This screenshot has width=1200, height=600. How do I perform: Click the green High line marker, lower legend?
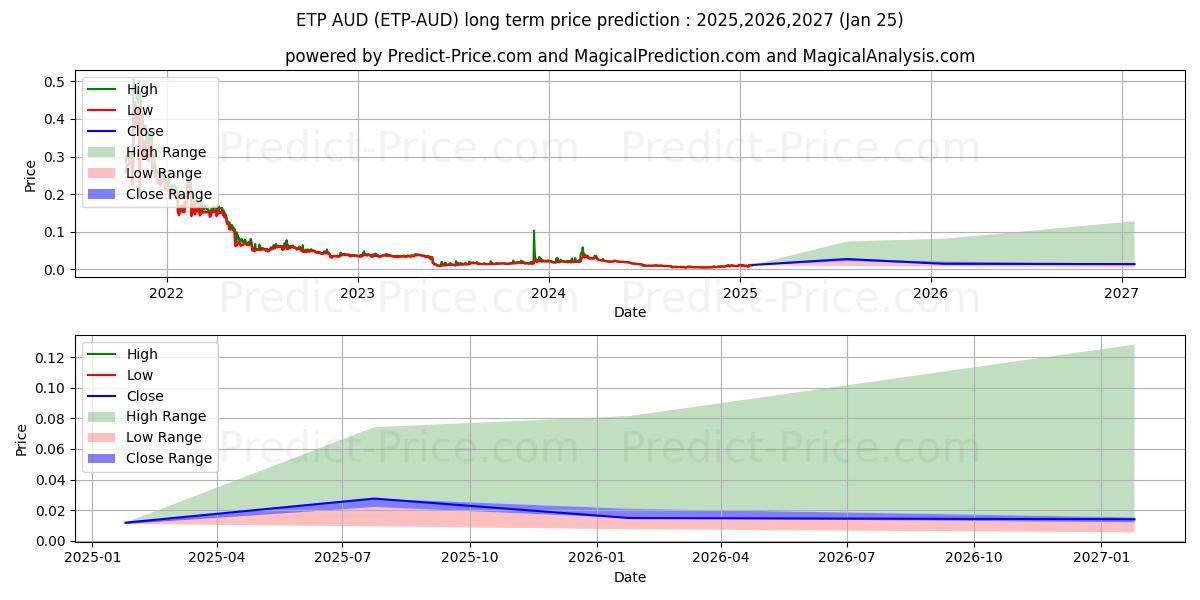point(102,354)
